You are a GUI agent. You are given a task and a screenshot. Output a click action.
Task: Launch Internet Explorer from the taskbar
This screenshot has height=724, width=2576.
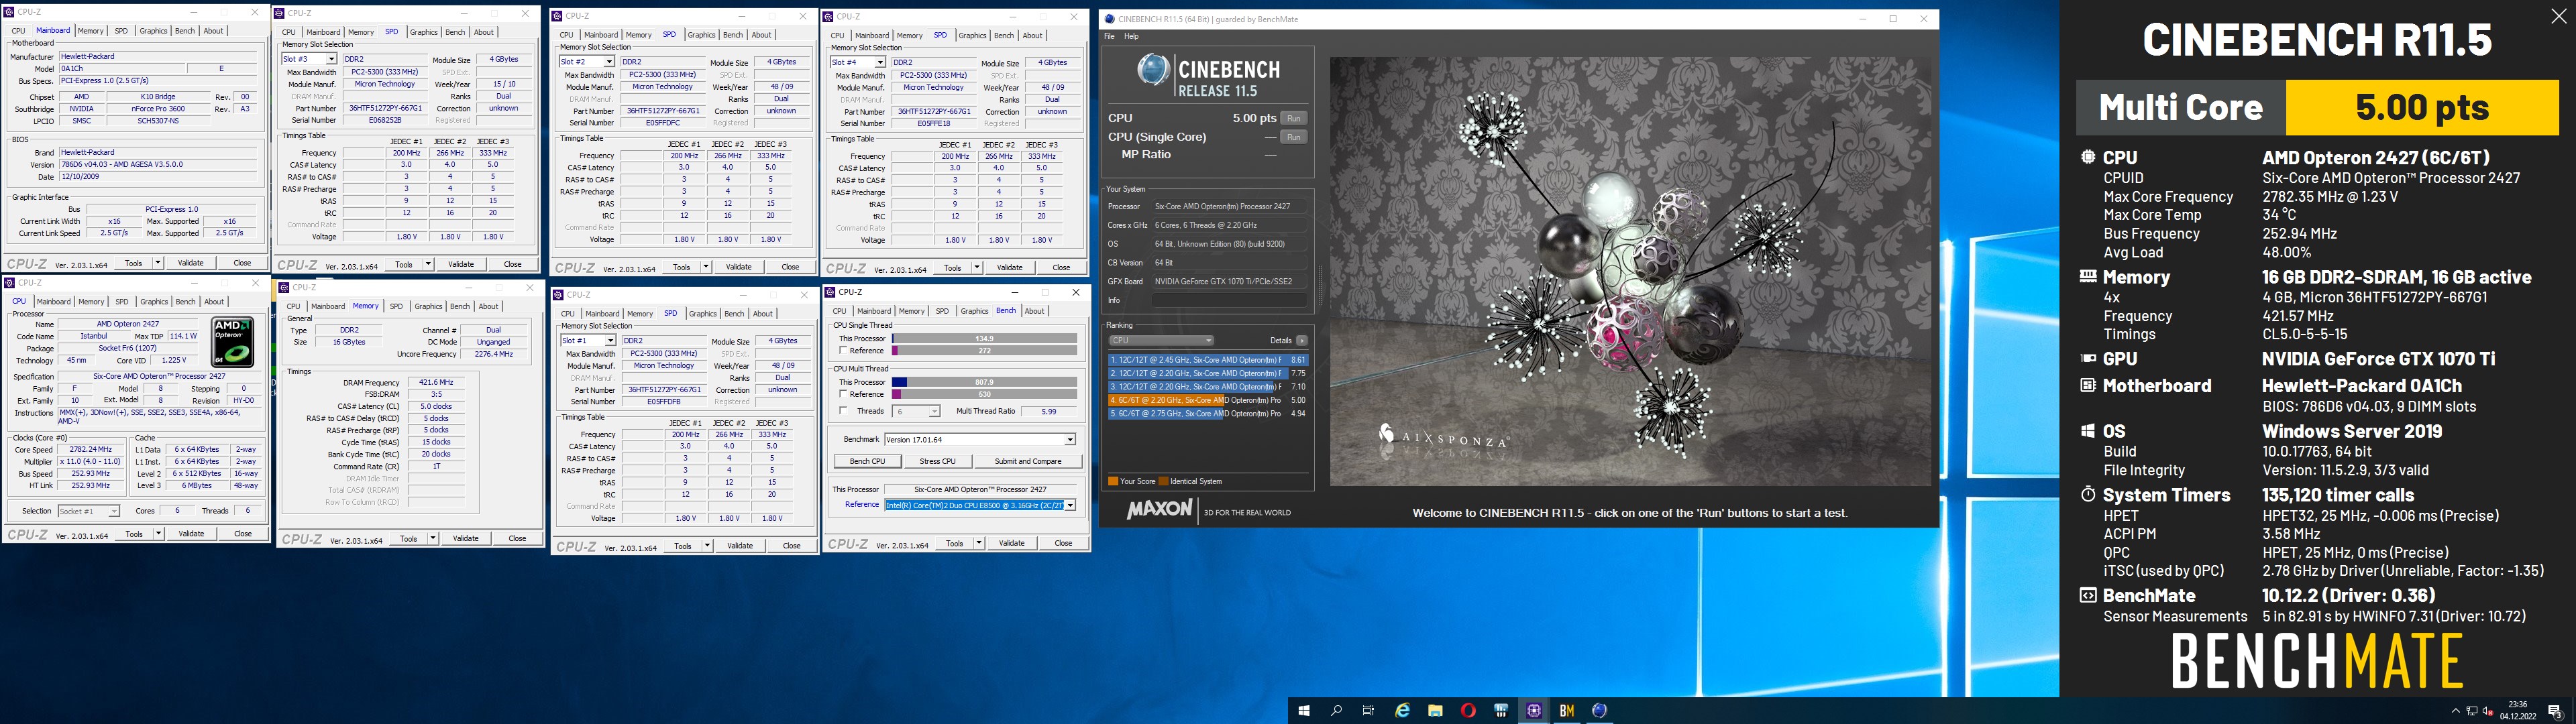(x=1402, y=710)
